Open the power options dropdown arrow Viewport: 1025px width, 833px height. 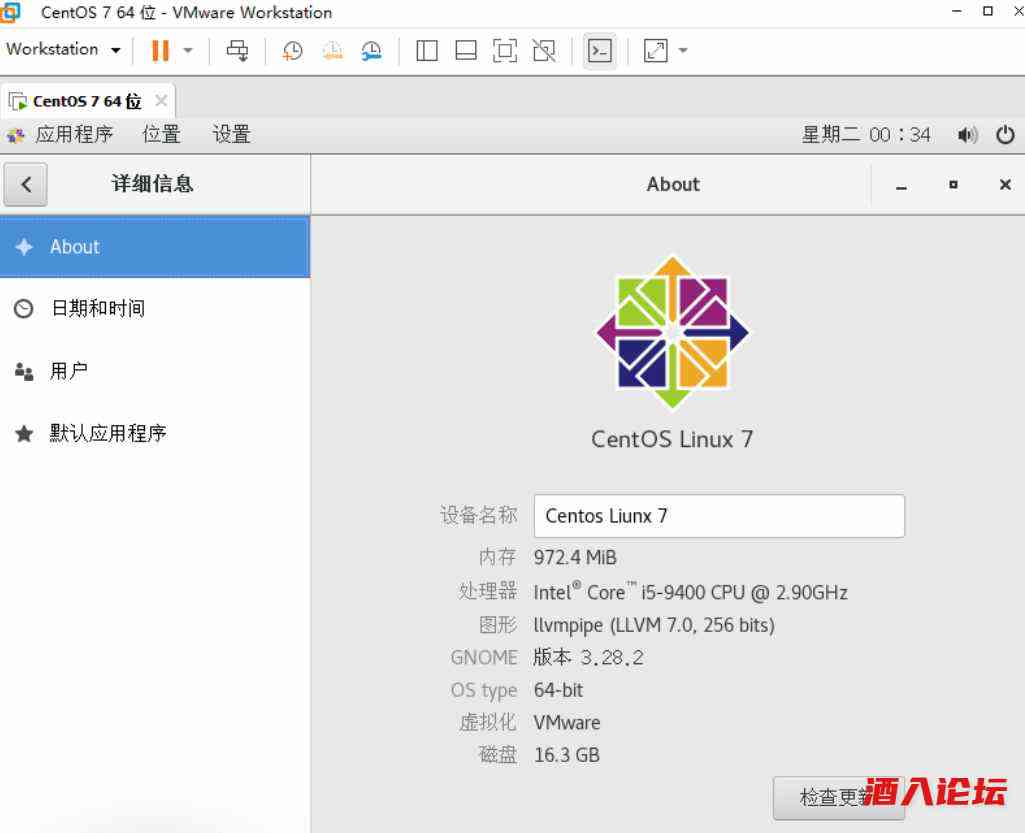188,50
